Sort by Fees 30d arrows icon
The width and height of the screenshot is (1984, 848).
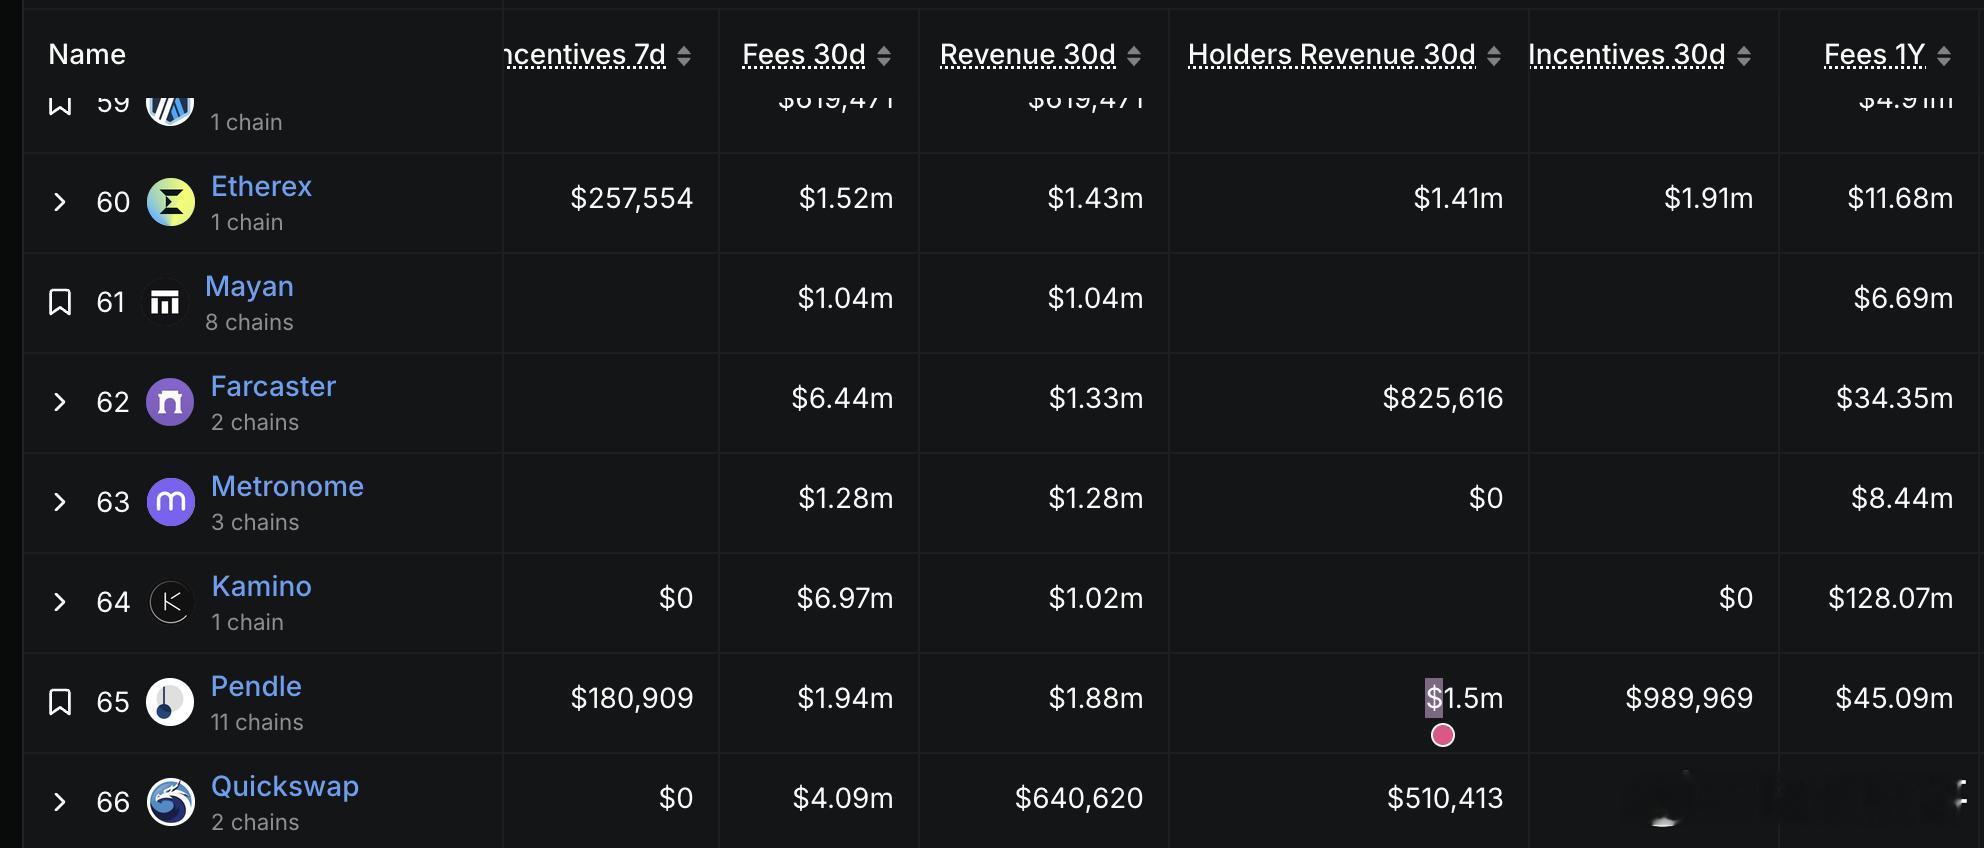pyautogui.click(x=884, y=56)
